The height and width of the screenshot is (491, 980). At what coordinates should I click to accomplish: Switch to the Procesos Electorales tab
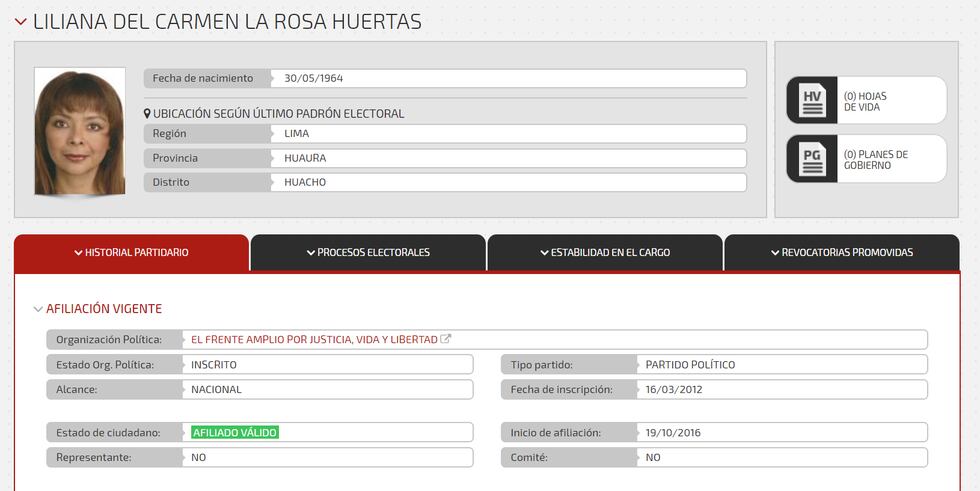[368, 253]
